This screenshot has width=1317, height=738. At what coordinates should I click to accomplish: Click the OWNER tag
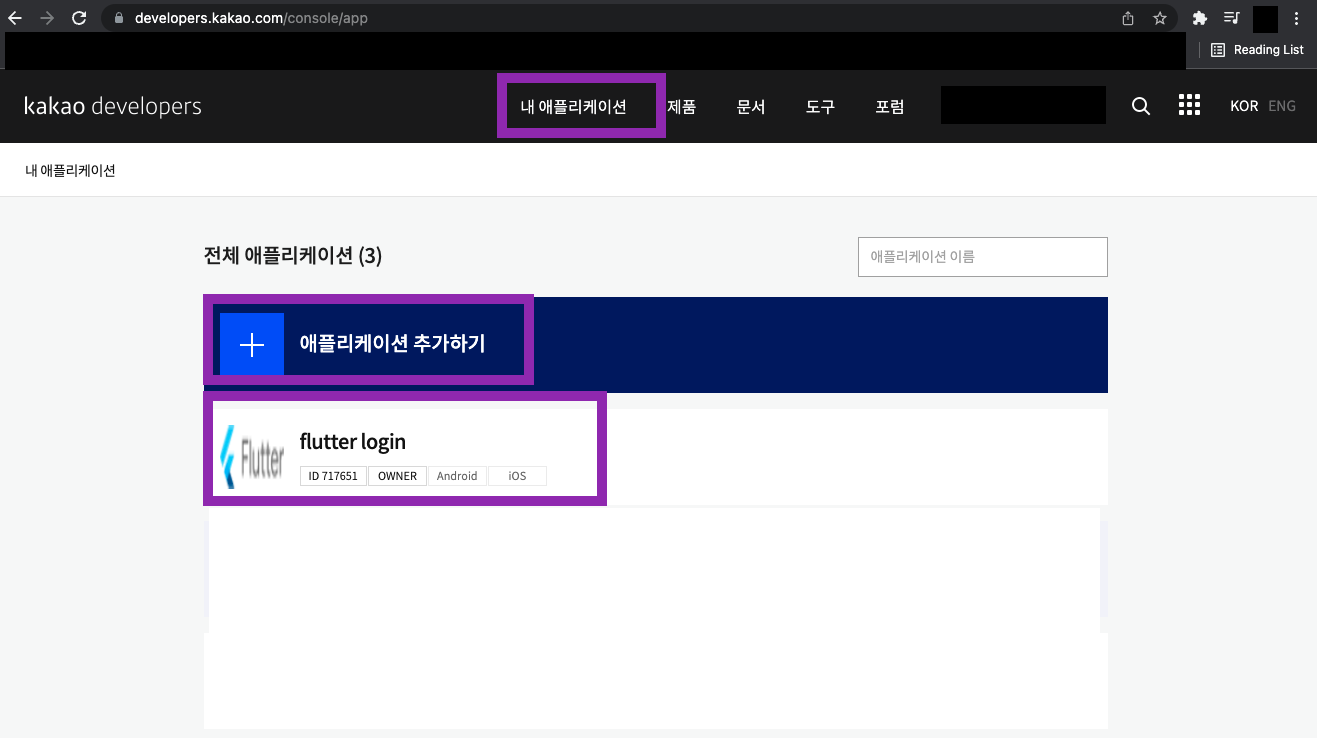(x=397, y=476)
